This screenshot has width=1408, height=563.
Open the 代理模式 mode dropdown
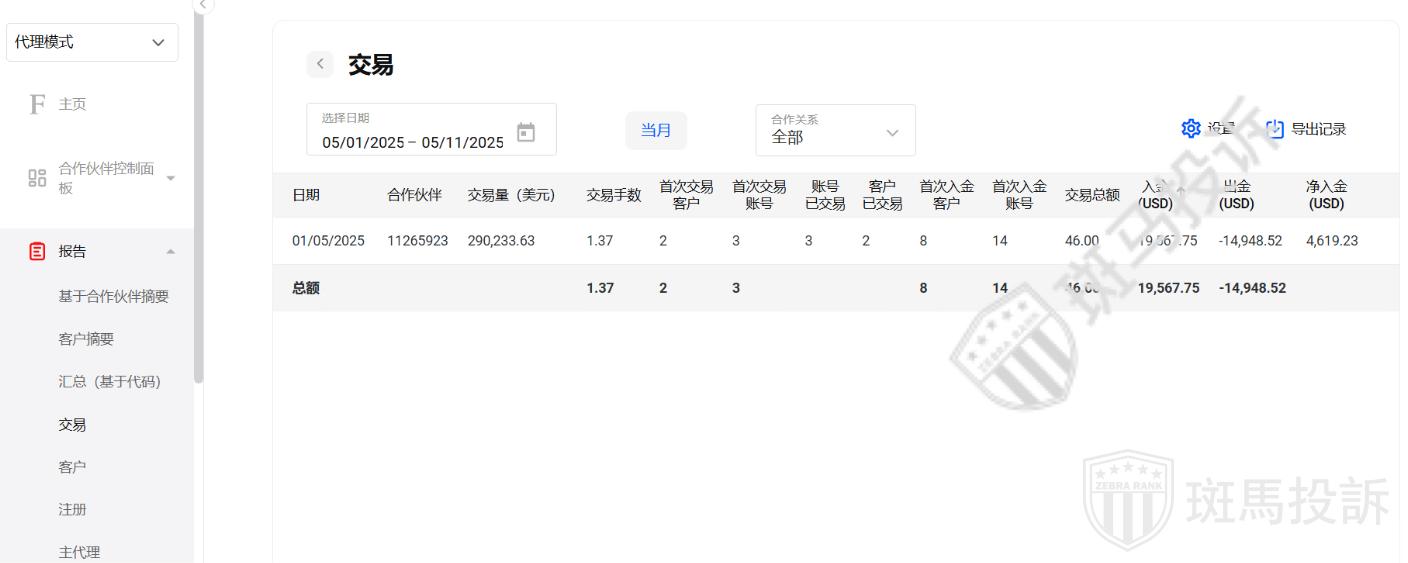coord(92,42)
